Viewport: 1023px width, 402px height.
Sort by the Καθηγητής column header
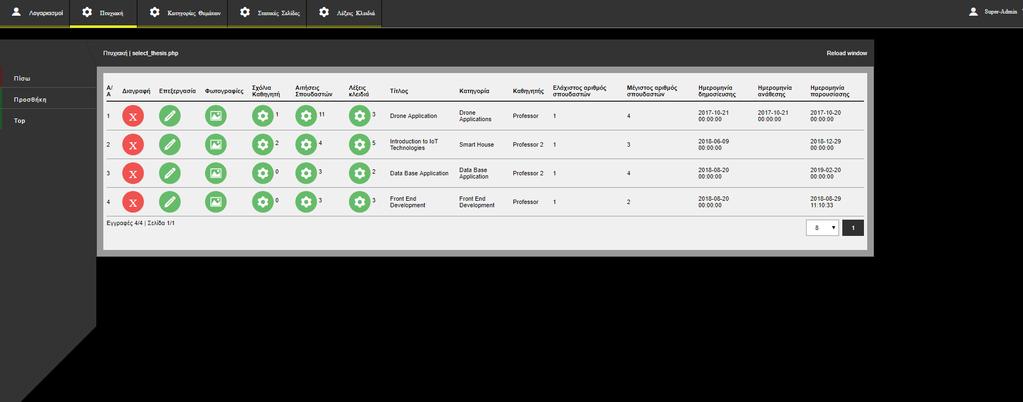pos(528,92)
